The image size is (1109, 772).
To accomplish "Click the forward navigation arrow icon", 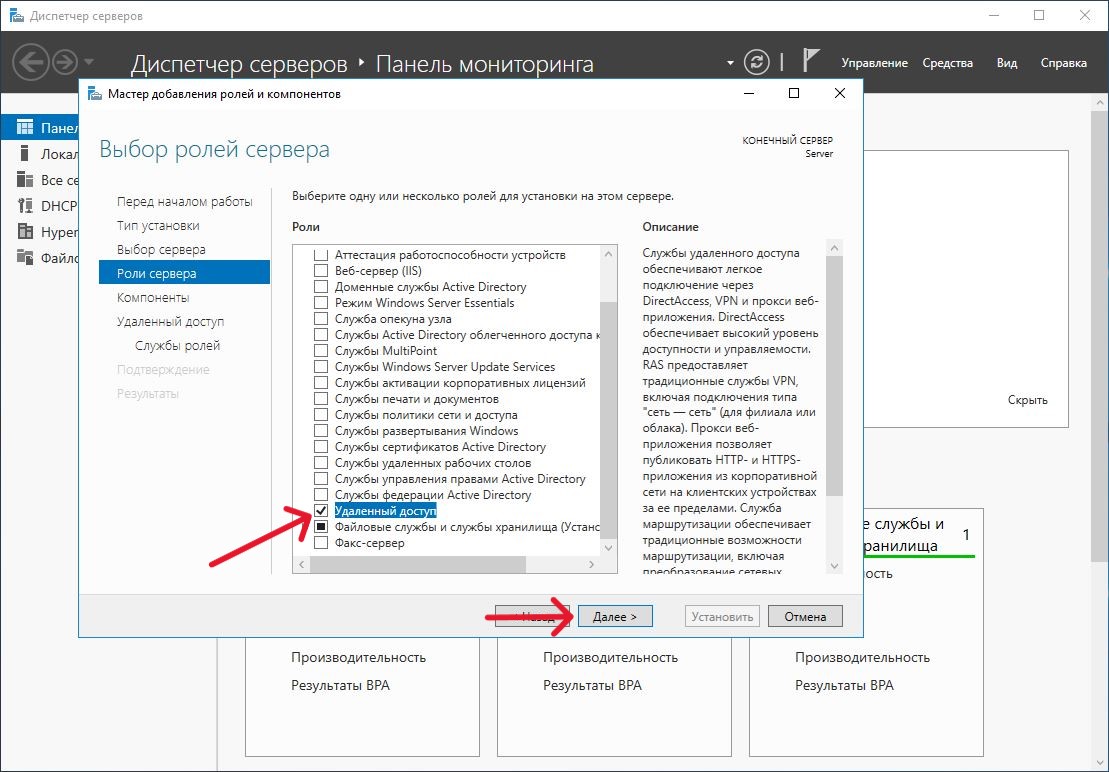I will 65,62.
